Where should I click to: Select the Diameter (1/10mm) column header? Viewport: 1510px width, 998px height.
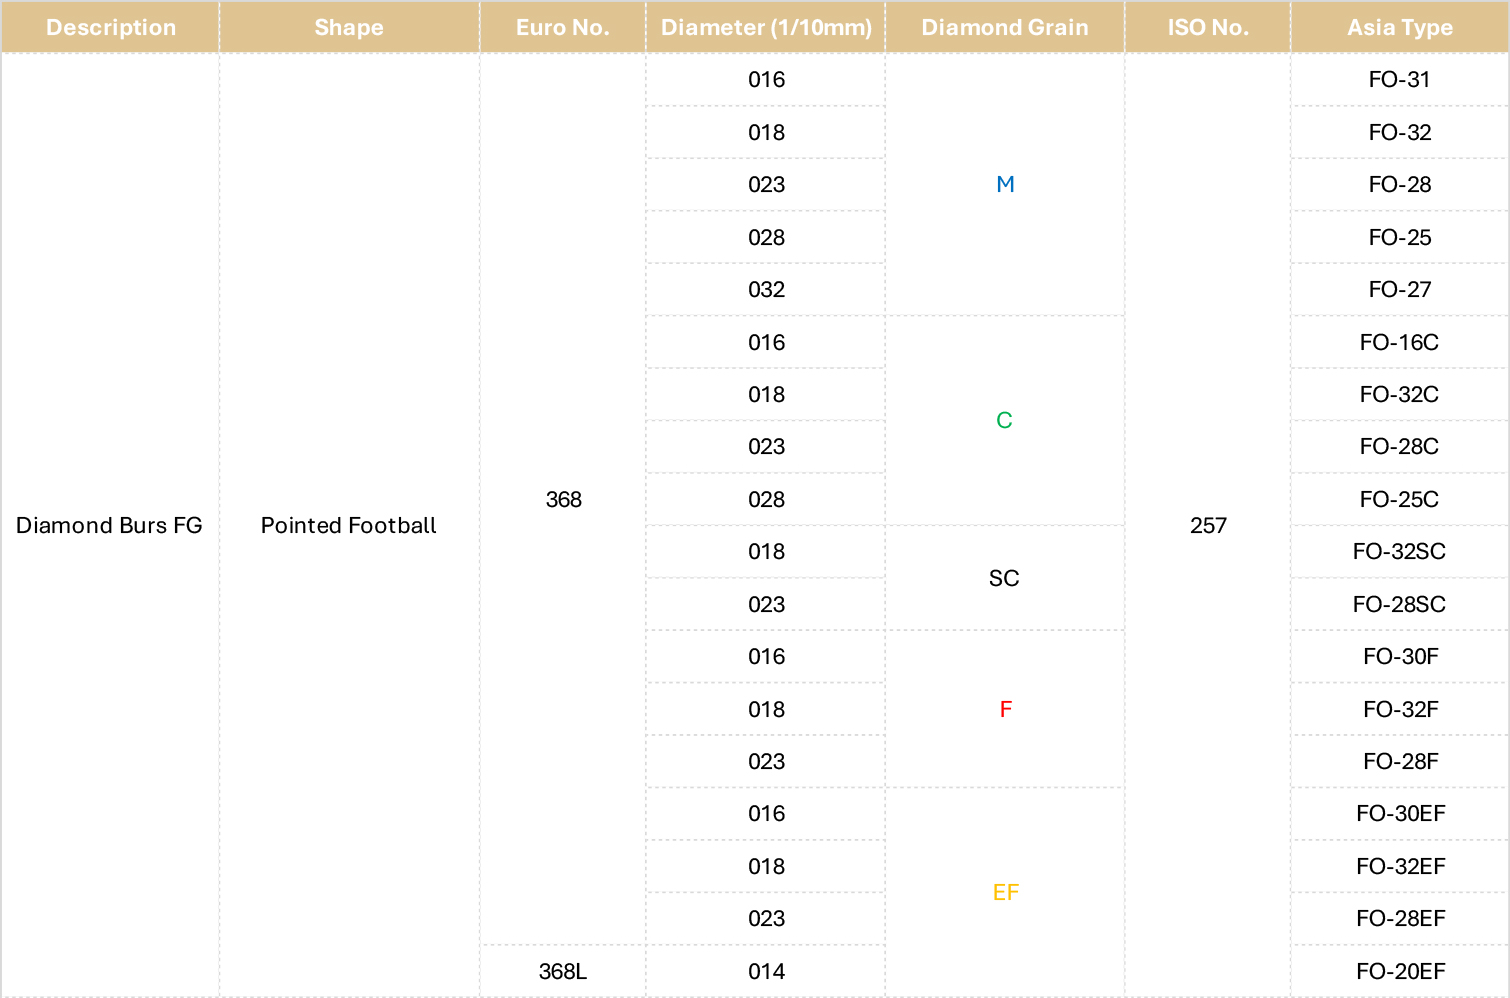point(766,27)
